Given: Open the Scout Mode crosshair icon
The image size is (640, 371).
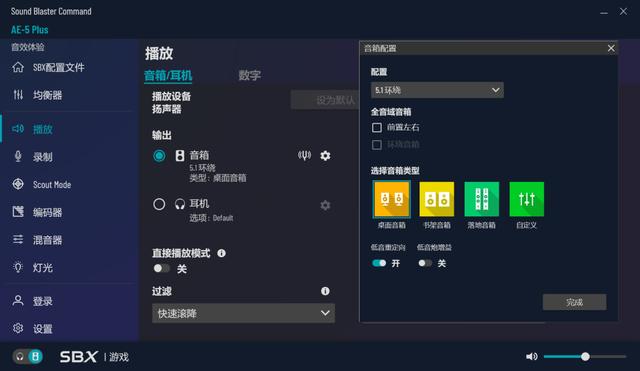Looking at the screenshot, I should tap(18, 184).
